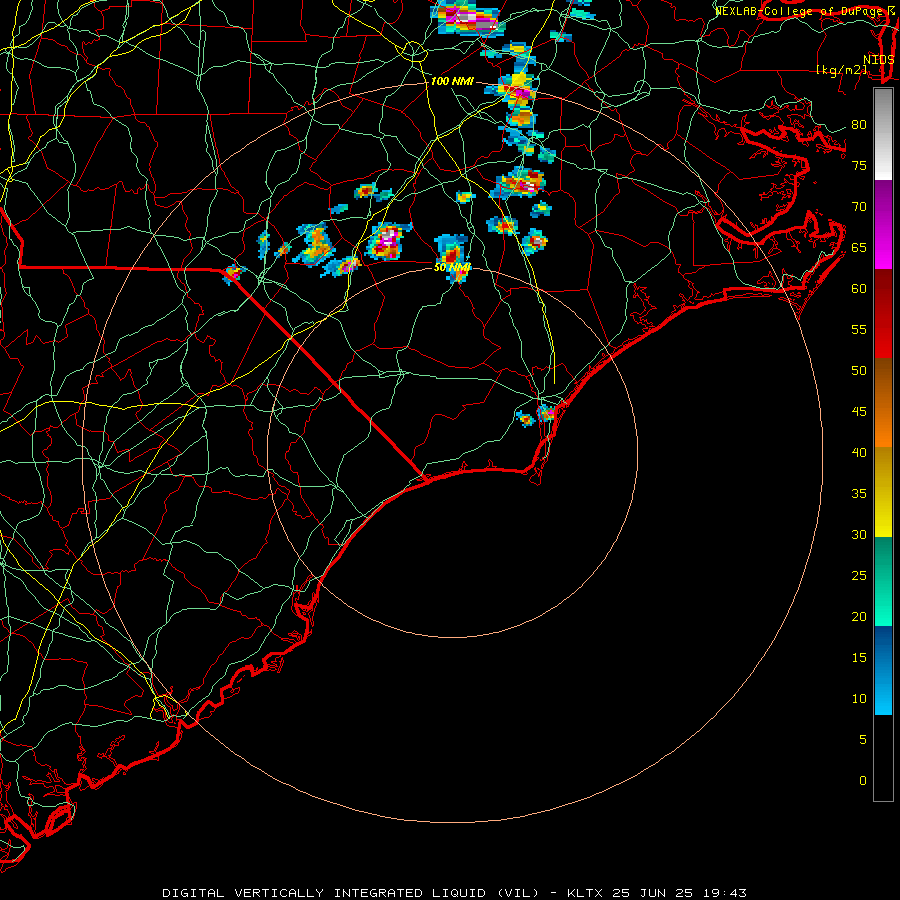Click the 35 value on the scale
This screenshot has height=900, width=900.
pos(859,494)
